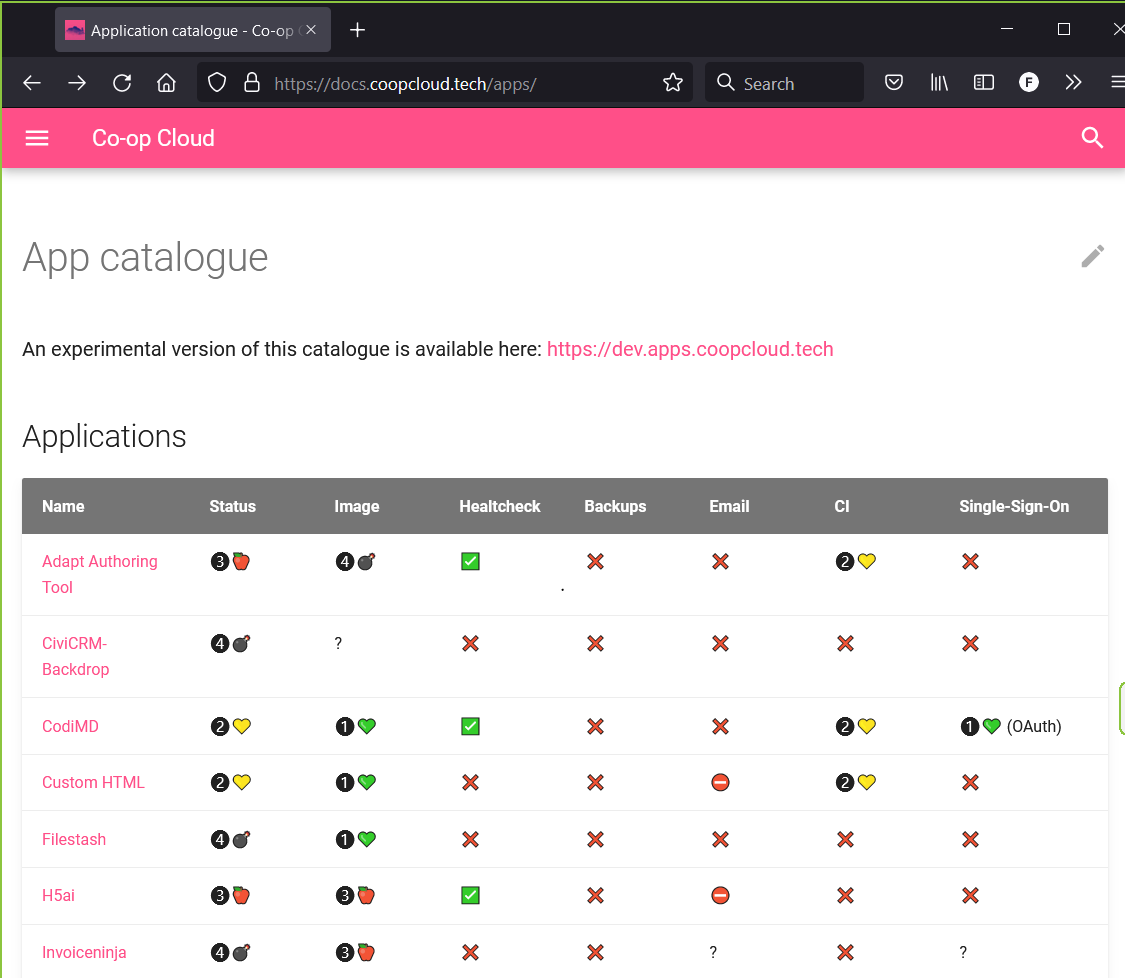
Task: Click the Email no-entry sign for H5ai
Action: pyautogui.click(x=720, y=895)
